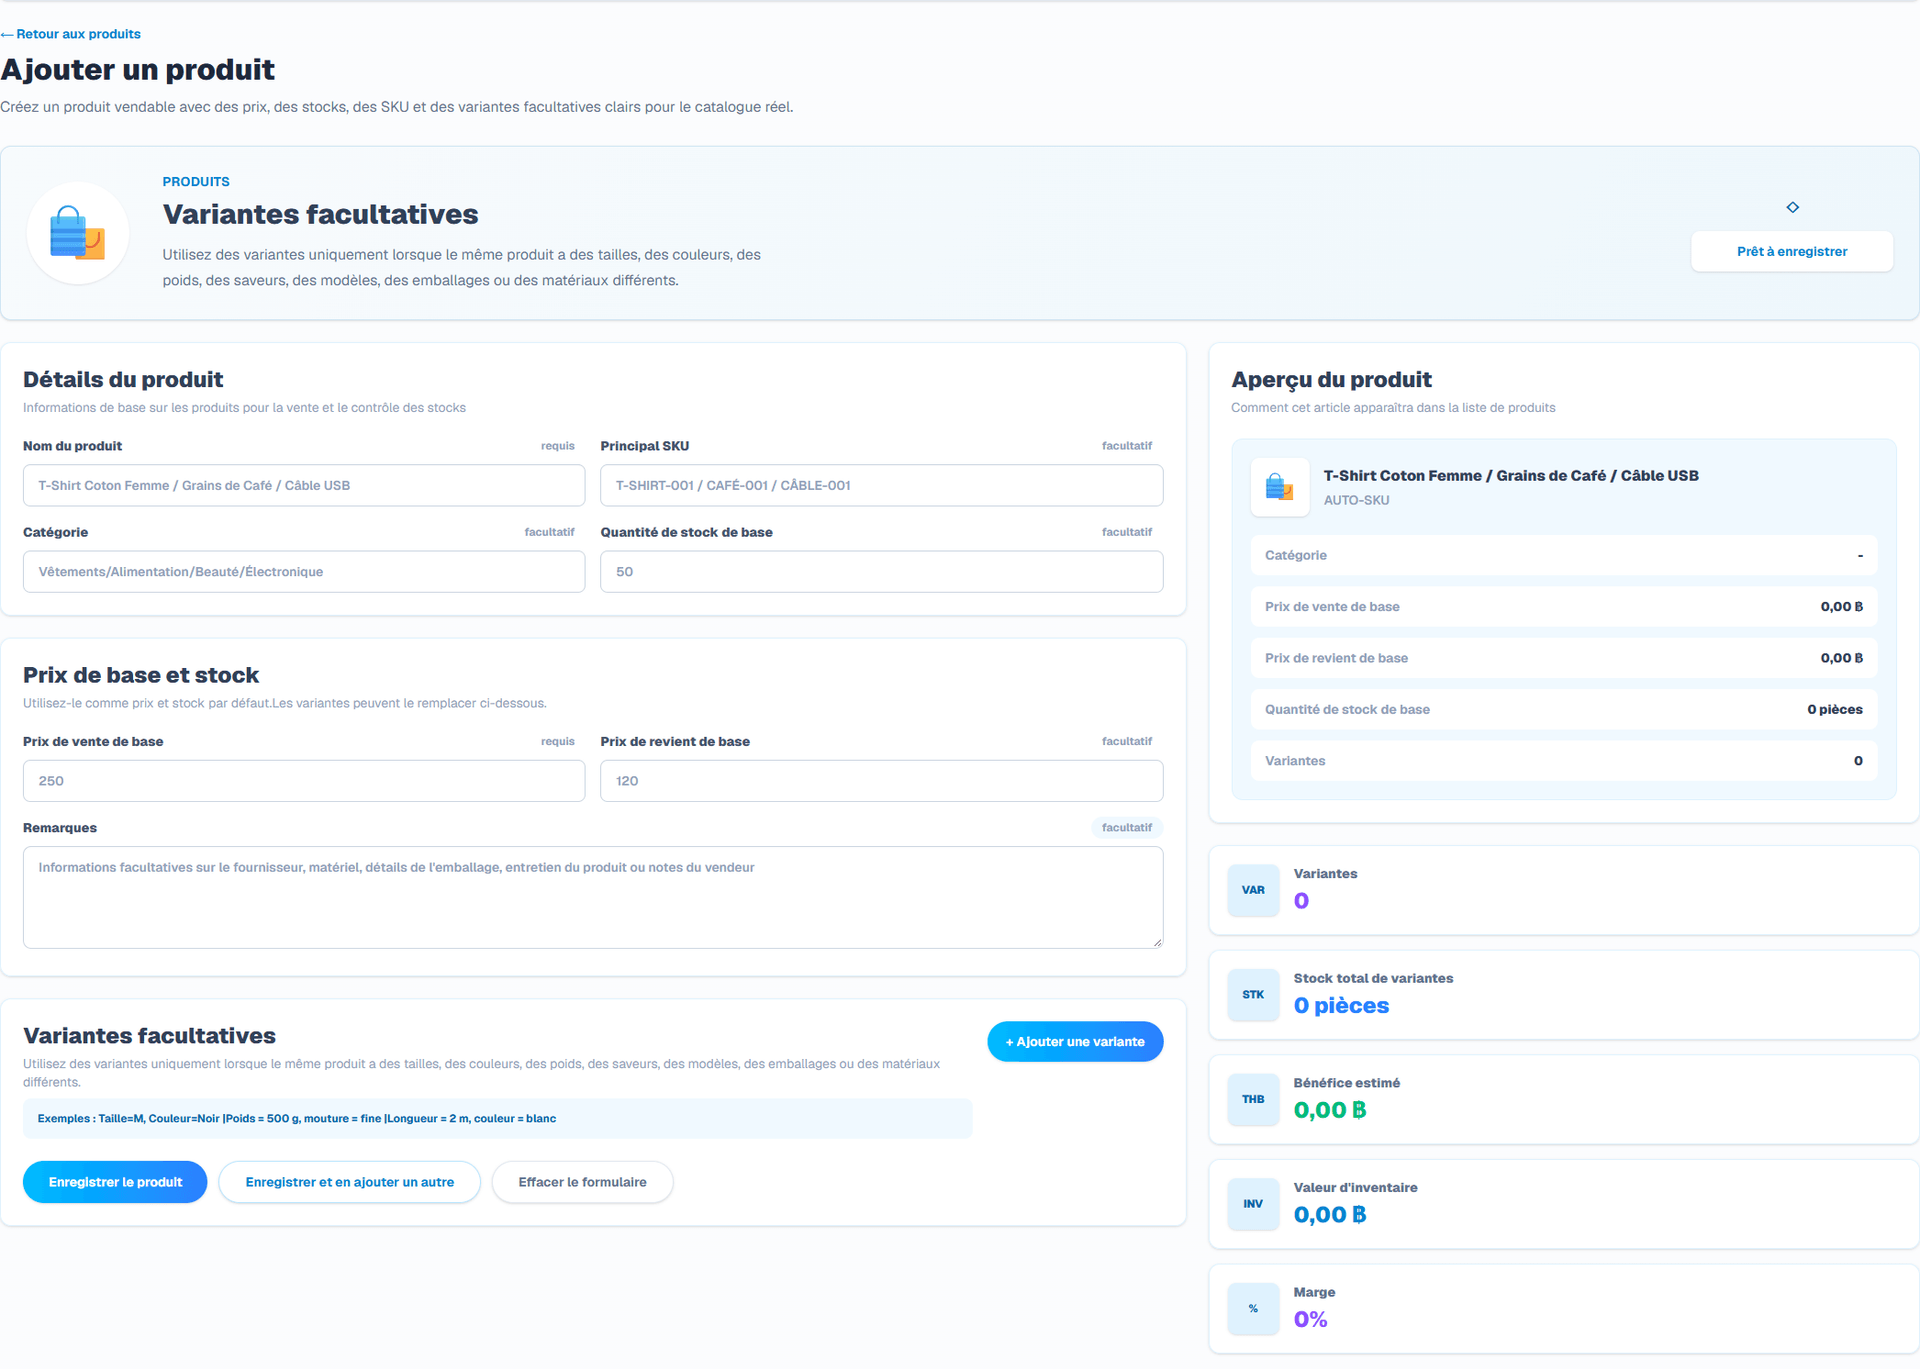
Task: Focus the Catégorie input field
Action: pos(304,572)
